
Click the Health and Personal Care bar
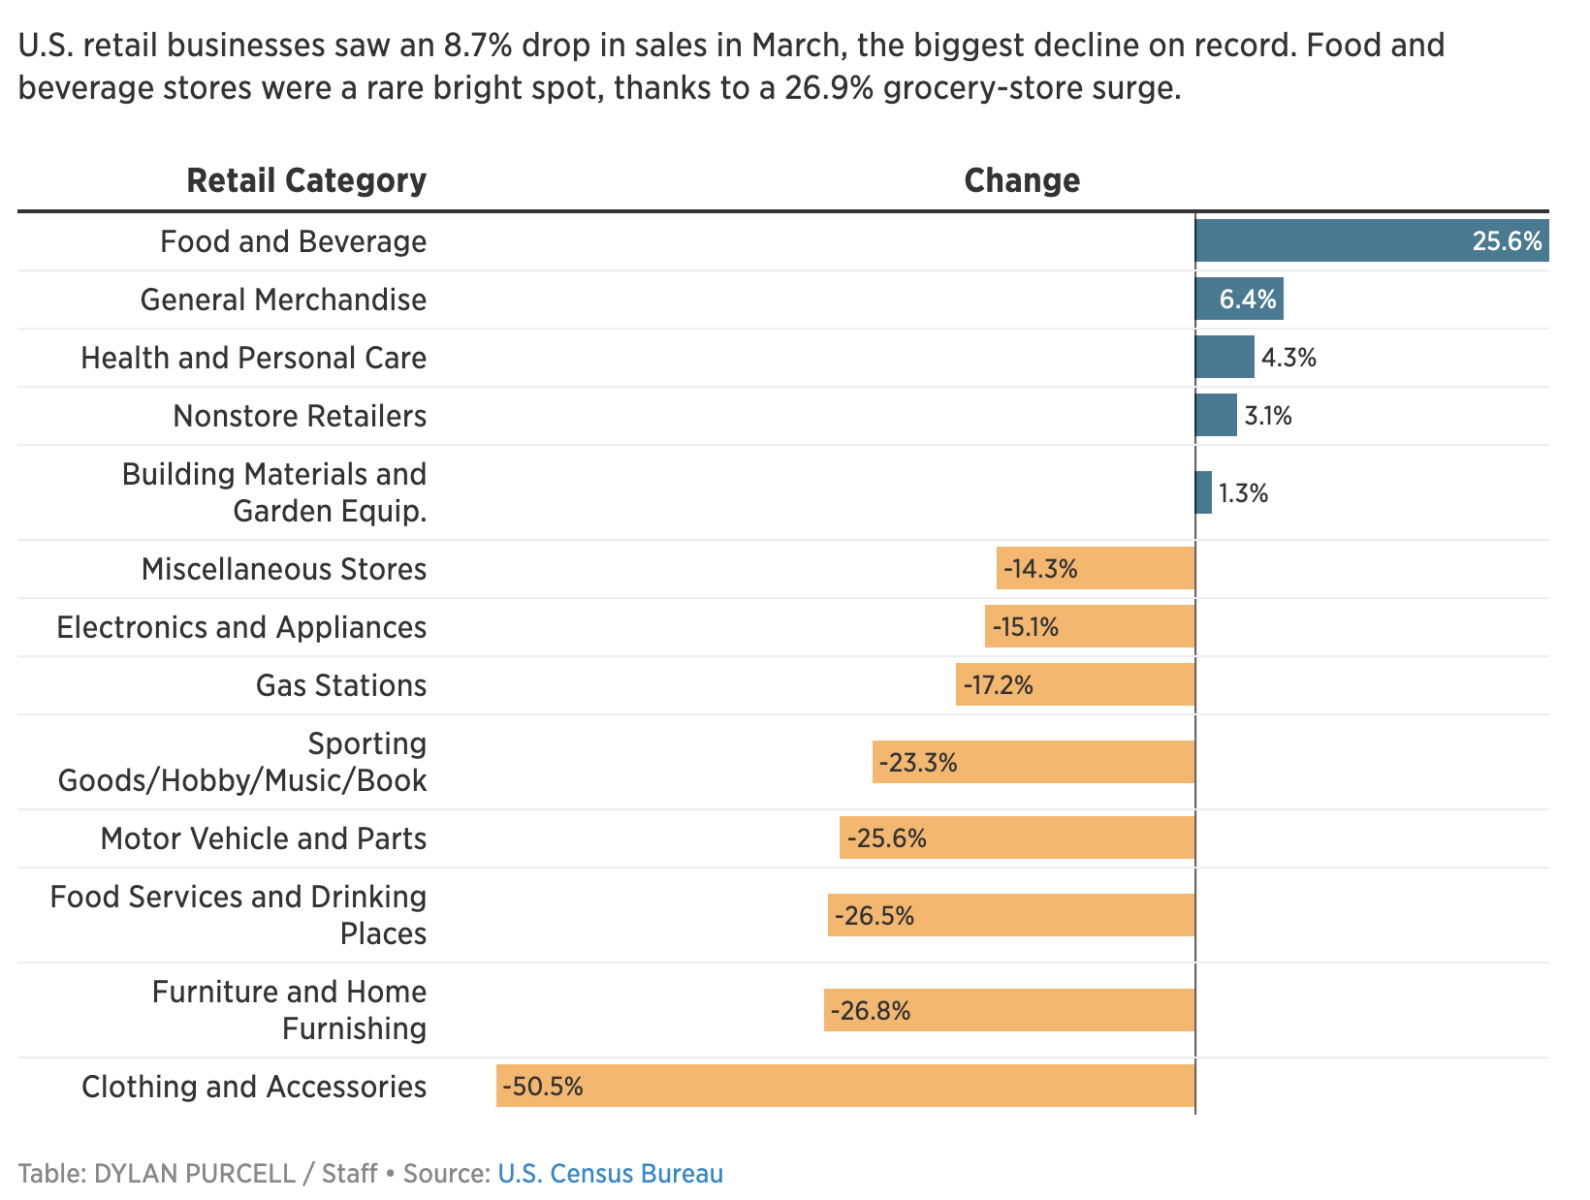click(1224, 357)
